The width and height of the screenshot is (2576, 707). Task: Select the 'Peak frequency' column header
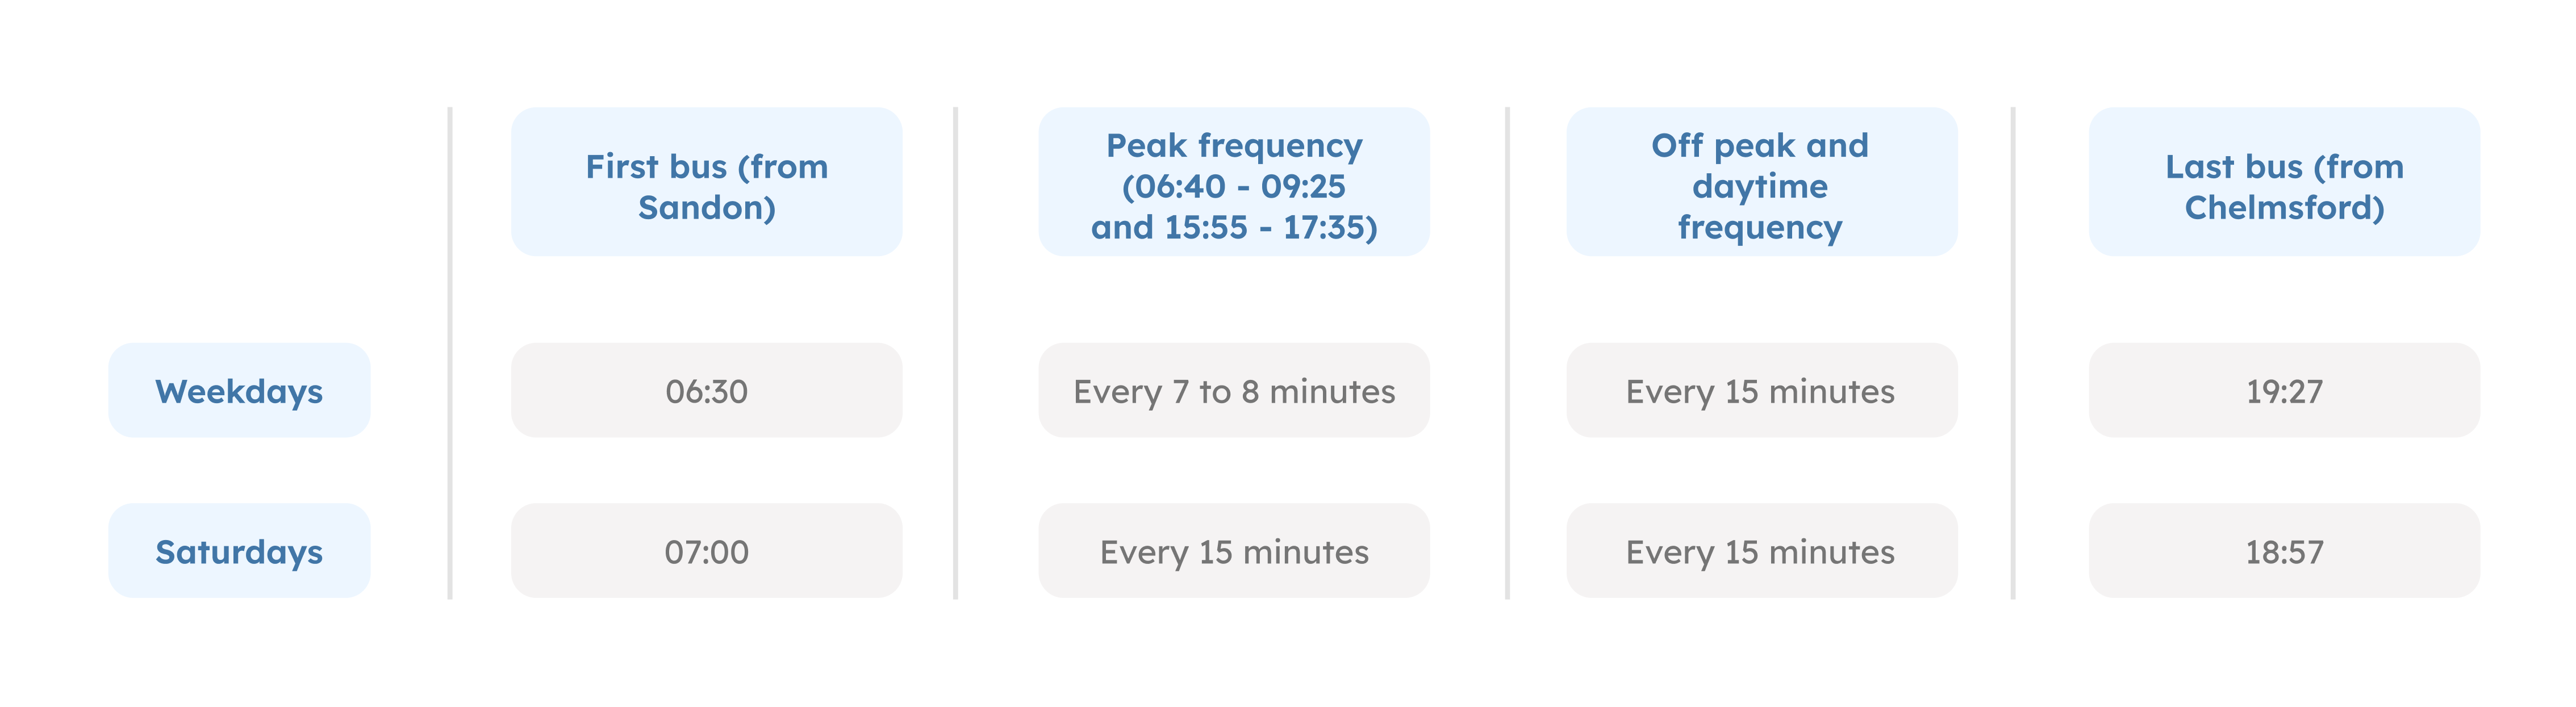tap(1233, 146)
